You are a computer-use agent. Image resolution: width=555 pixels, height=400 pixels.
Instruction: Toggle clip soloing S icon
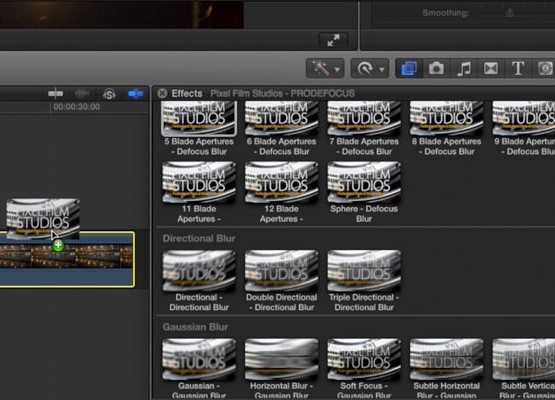[x=109, y=94]
